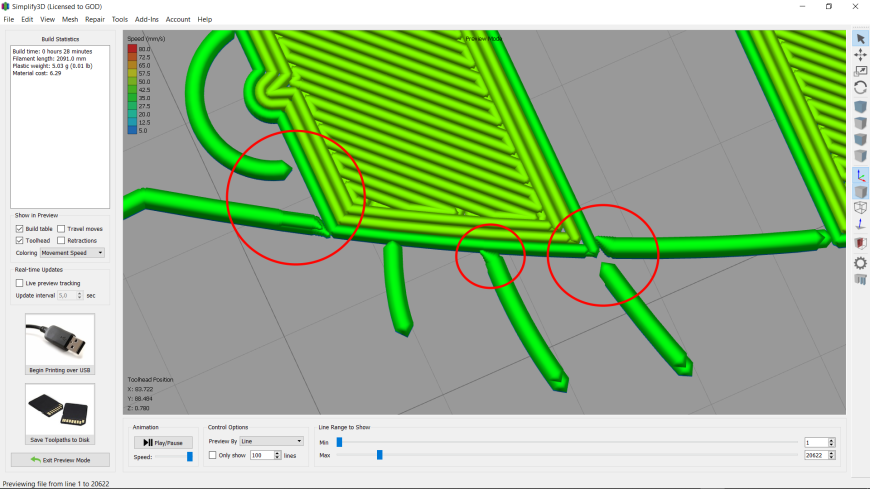870x489 pixels.
Task: Click the Max line range slider handle
Action: point(380,455)
